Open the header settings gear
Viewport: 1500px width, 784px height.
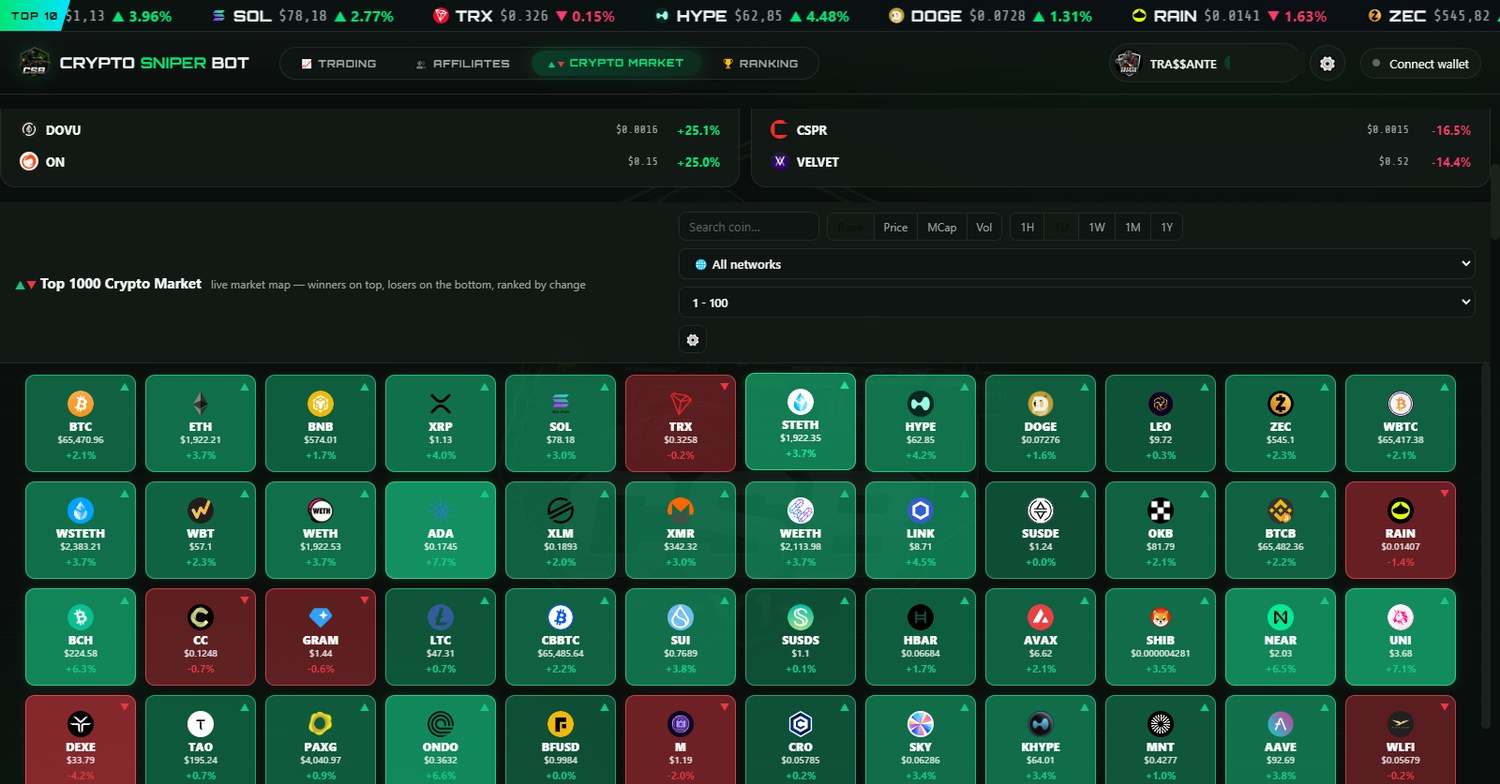click(1327, 64)
